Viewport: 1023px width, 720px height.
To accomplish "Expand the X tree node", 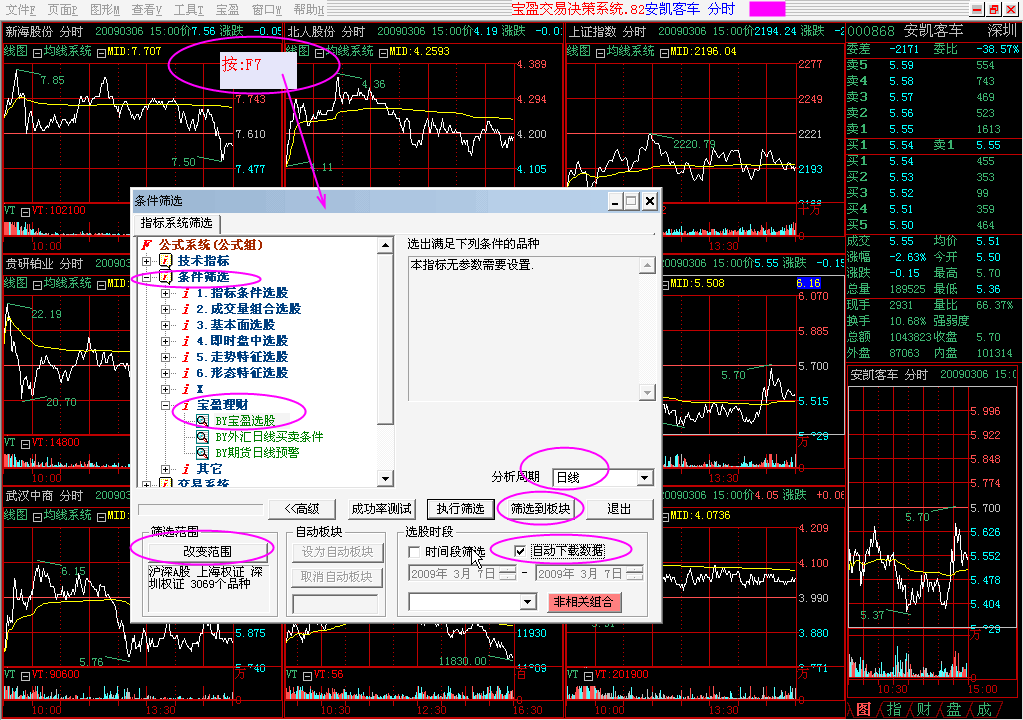I will point(166,389).
